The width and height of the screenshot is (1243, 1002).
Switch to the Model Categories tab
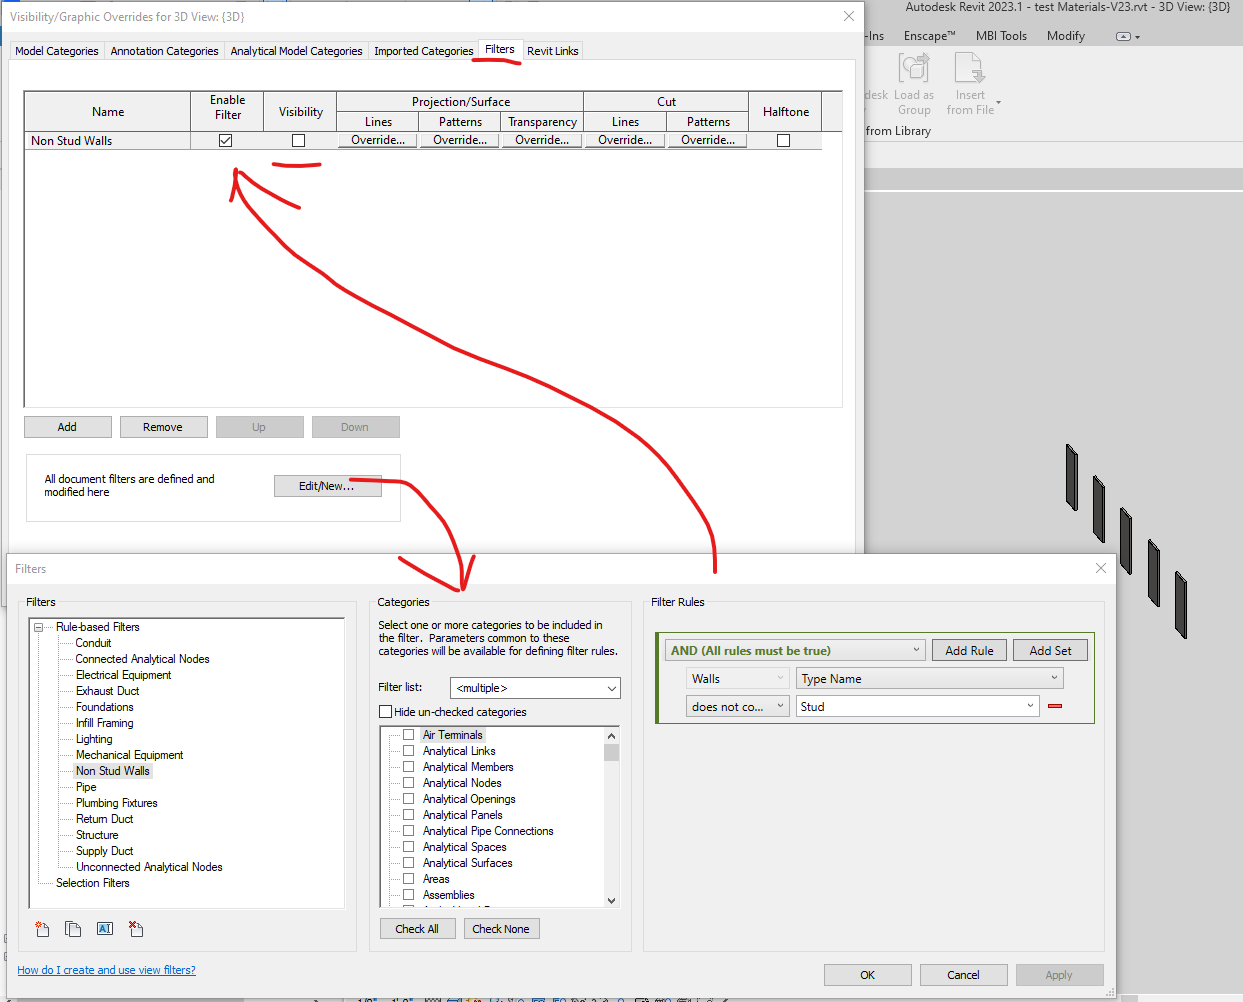tap(56, 50)
